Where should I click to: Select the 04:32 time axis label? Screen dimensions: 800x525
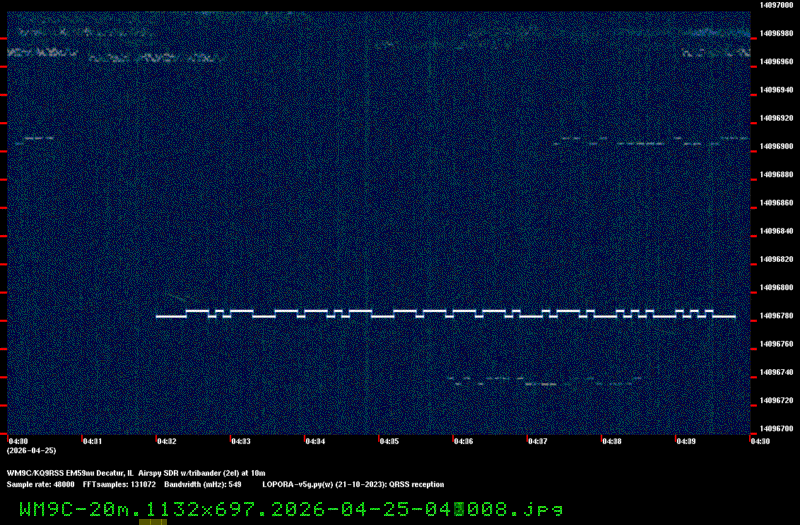(x=167, y=441)
